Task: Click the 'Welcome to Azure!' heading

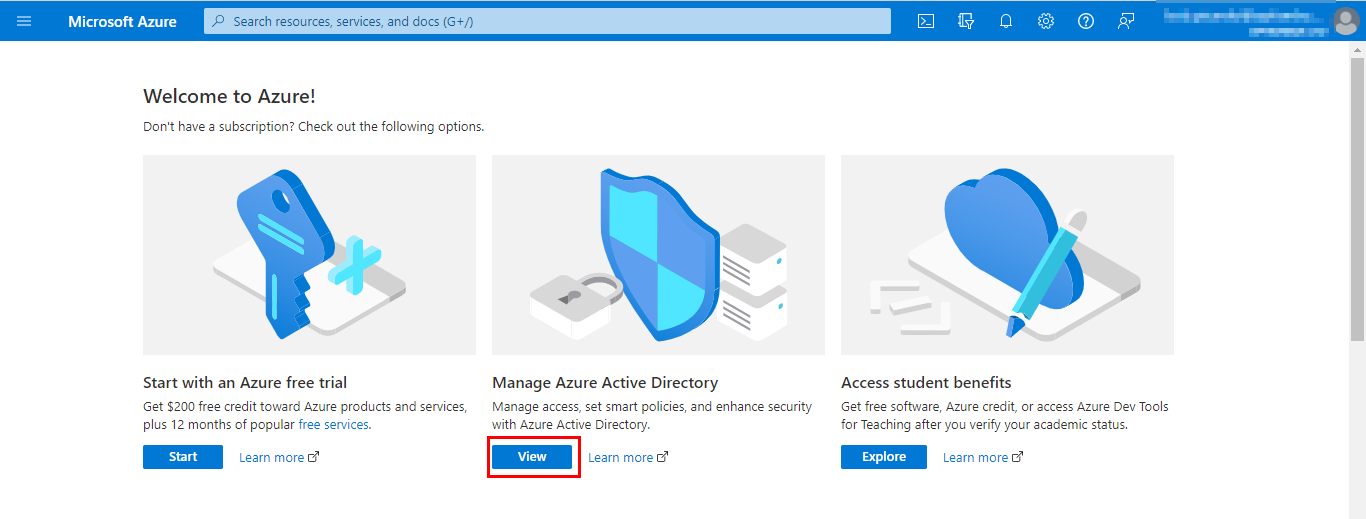Action: point(230,96)
